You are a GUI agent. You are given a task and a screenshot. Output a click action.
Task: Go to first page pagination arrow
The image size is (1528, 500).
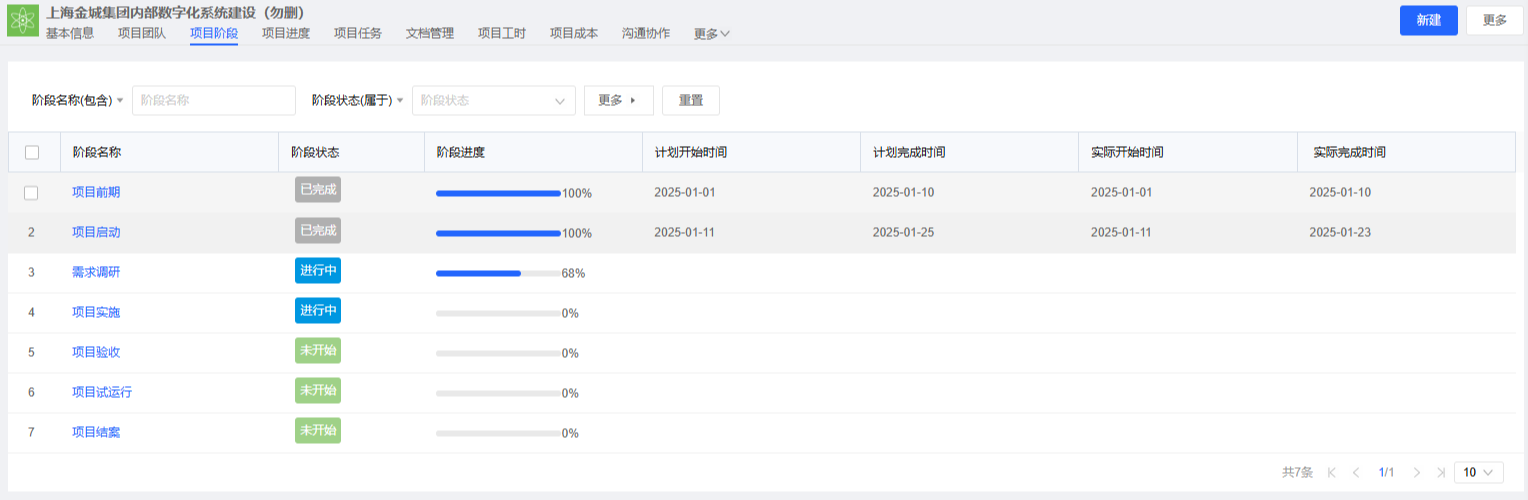pyautogui.click(x=1331, y=472)
